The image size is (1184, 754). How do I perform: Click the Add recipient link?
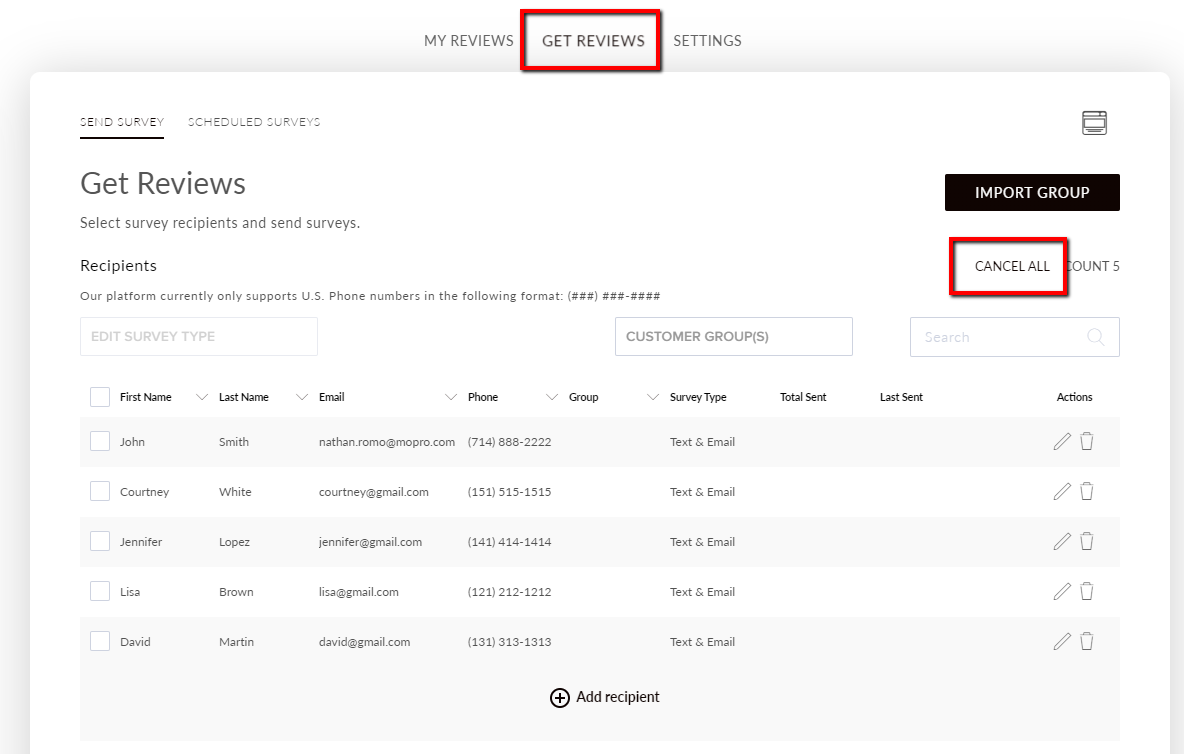618,697
